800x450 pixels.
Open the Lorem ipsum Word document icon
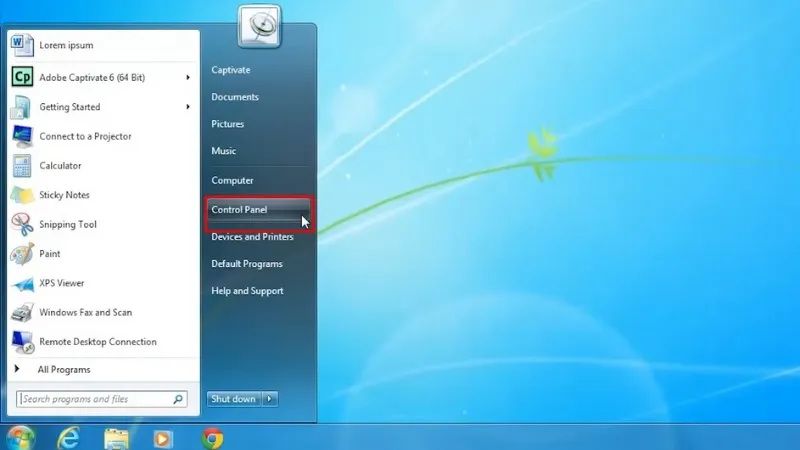22,45
